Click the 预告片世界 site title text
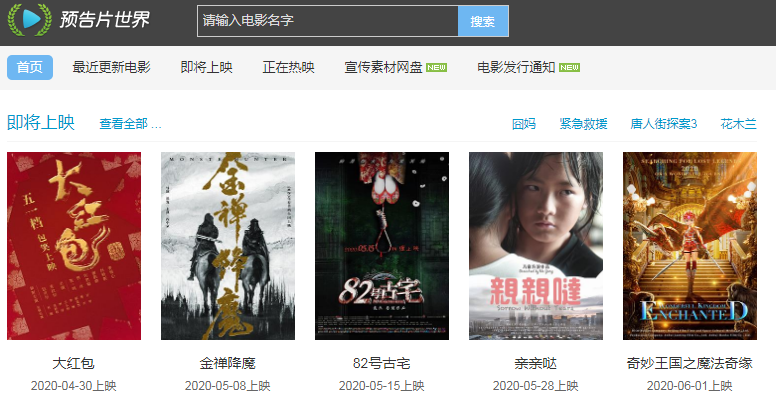Image resolution: width=776 pixels, height=404 pixels. point(104,20)
